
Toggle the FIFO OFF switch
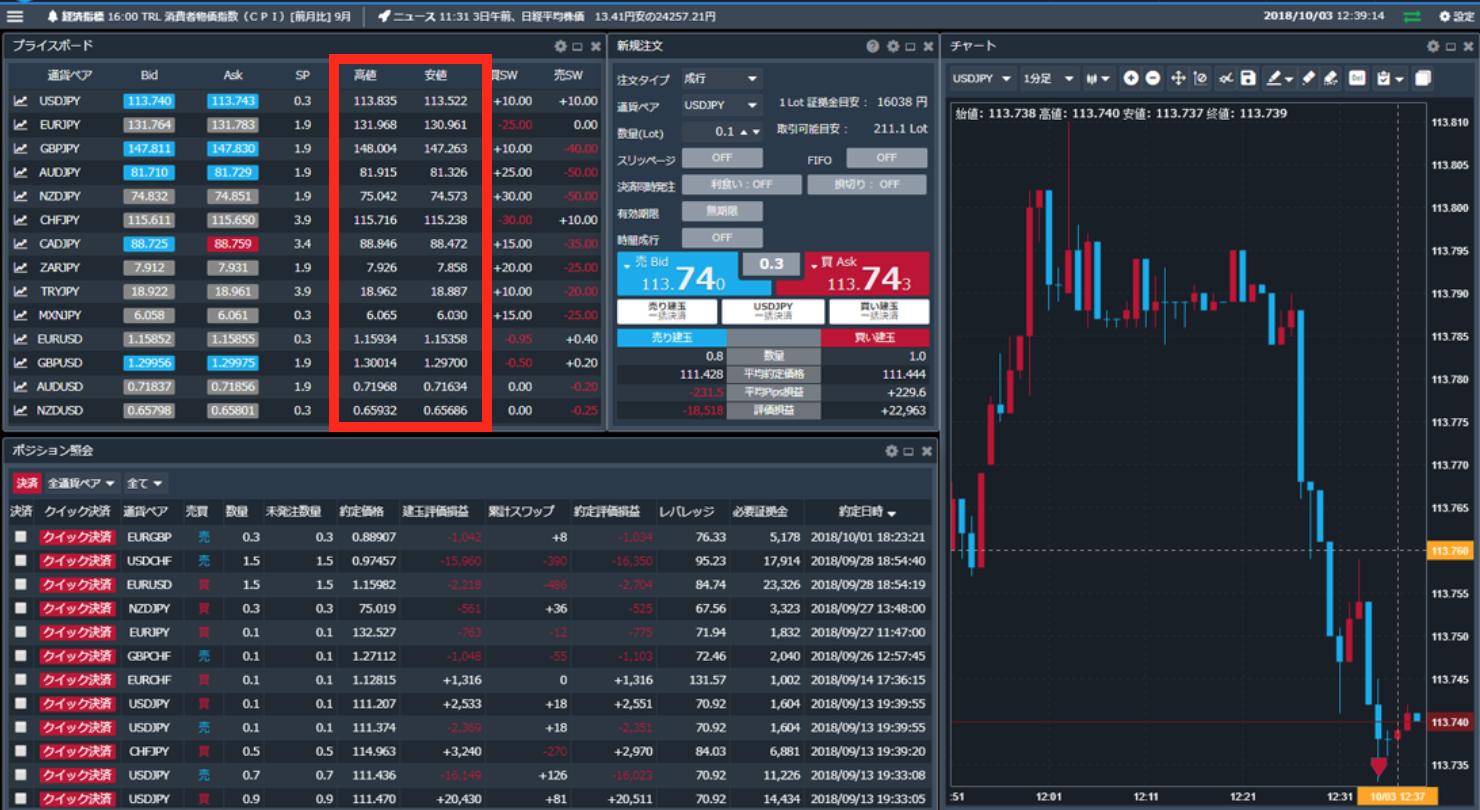pos(886,158)
